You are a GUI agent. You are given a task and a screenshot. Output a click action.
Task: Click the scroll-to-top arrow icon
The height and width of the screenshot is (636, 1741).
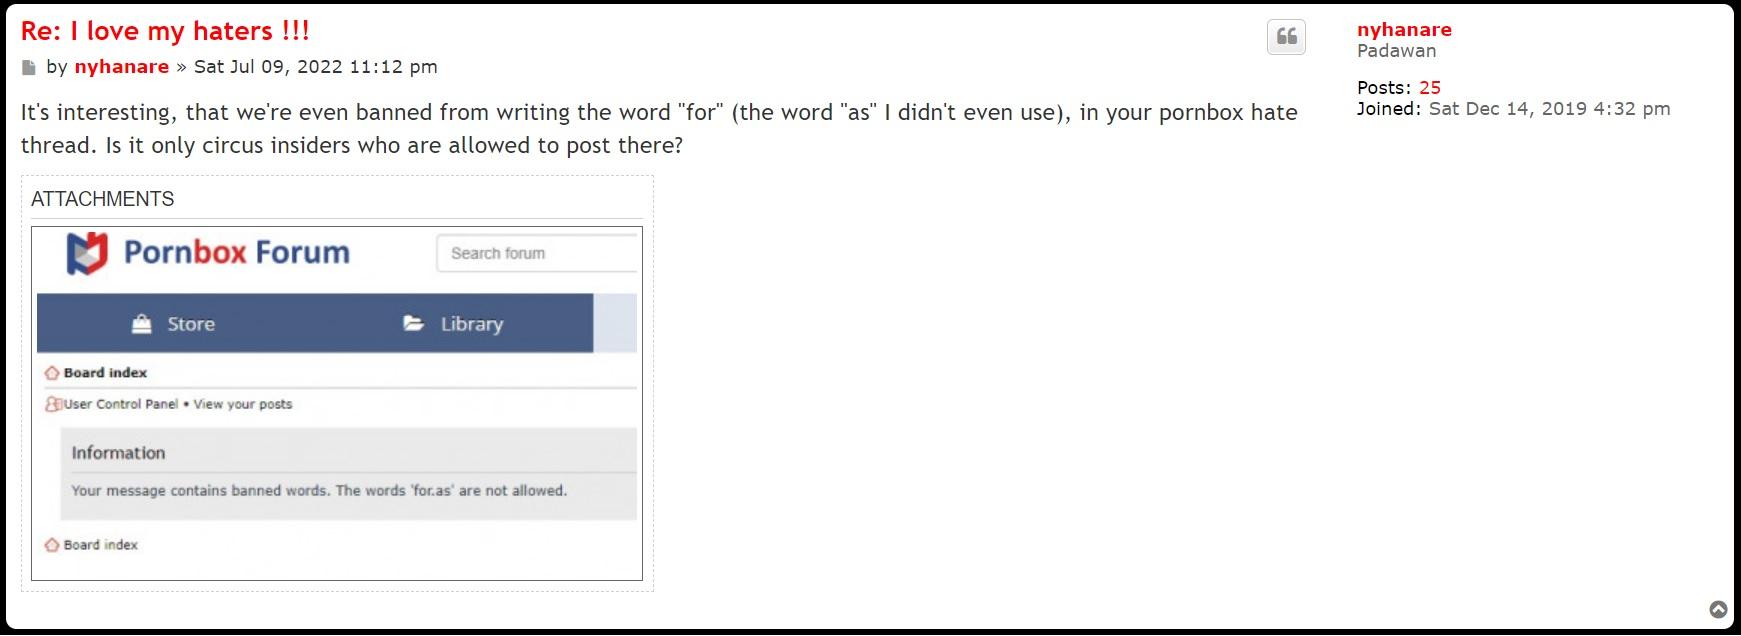pos(1718,609)
